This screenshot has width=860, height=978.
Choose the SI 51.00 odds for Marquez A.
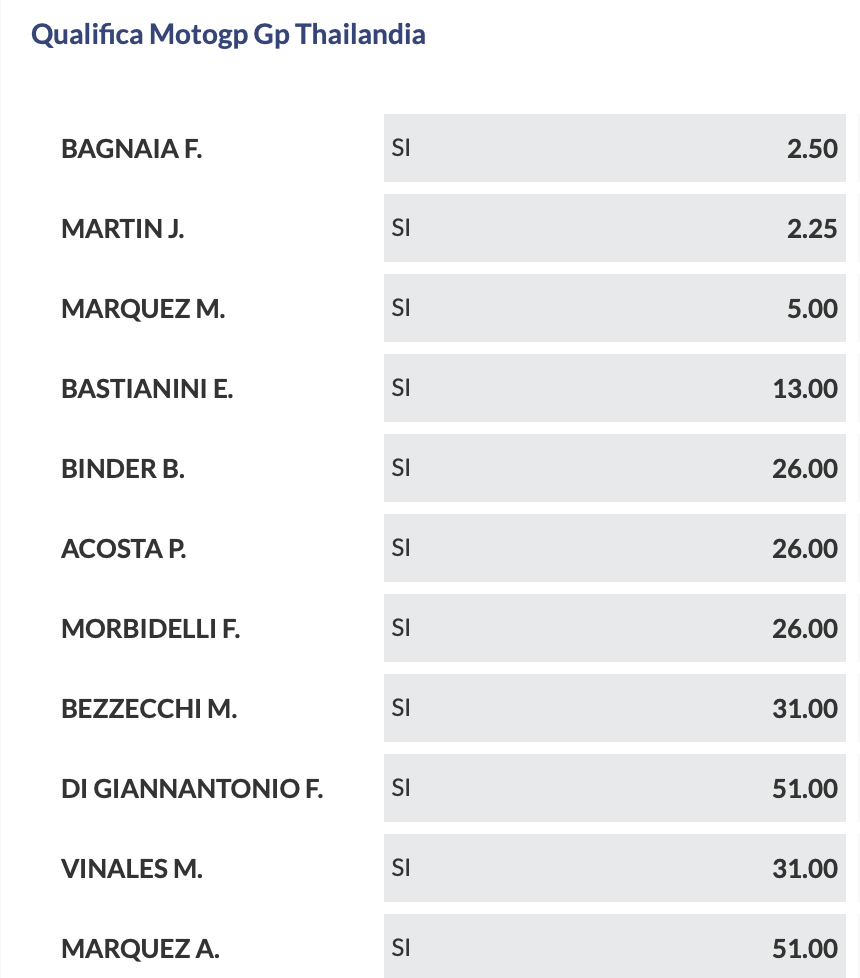[x=614, y=945]
